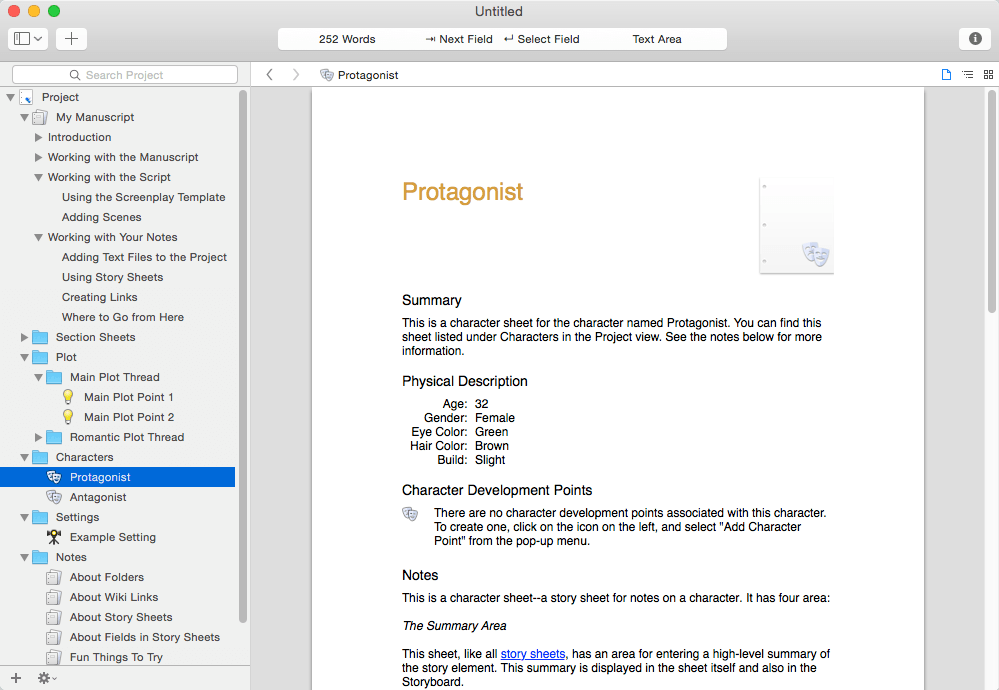The image size is (999, 690).
Task: Click the Next Field button
Action: pyautogui.click(x=459, y=39)
